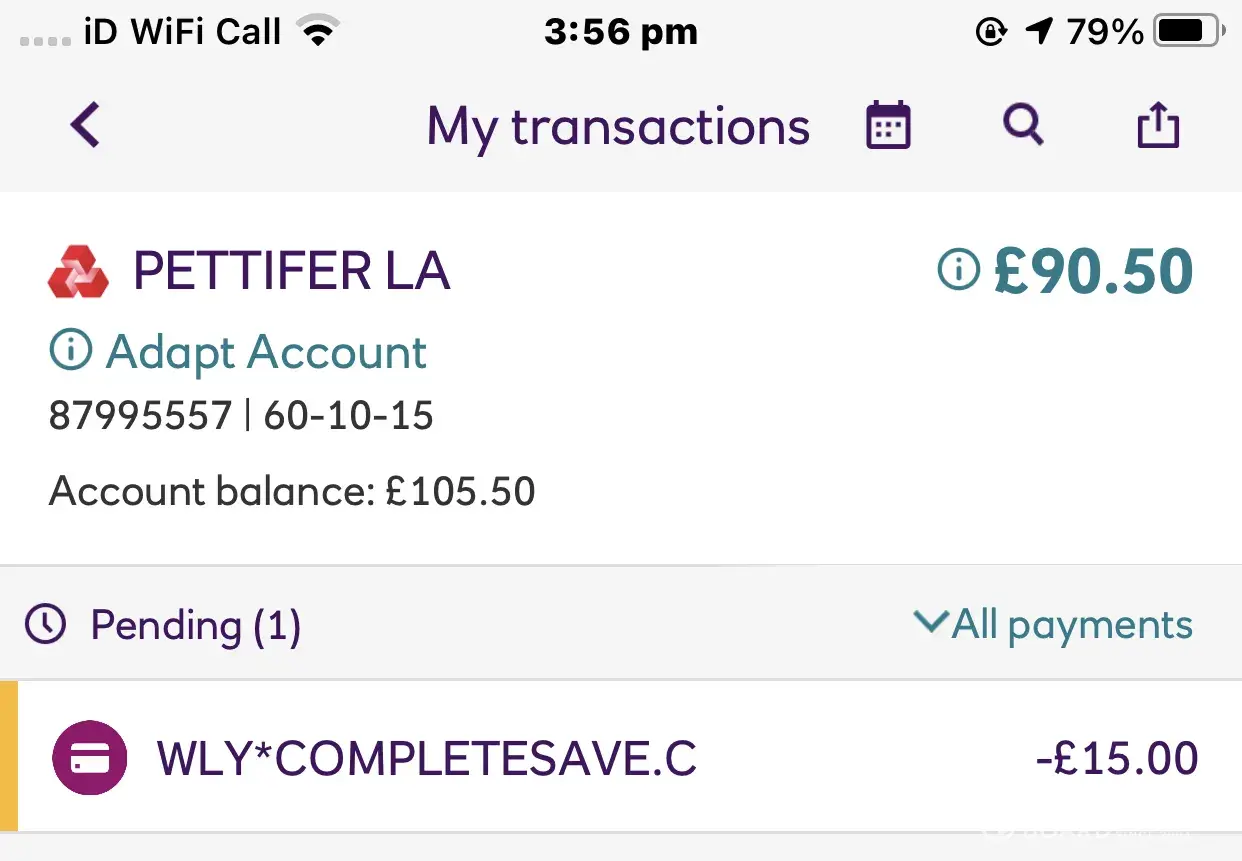
Task: Tap the red NatWest logo
Action: (78, 272)
